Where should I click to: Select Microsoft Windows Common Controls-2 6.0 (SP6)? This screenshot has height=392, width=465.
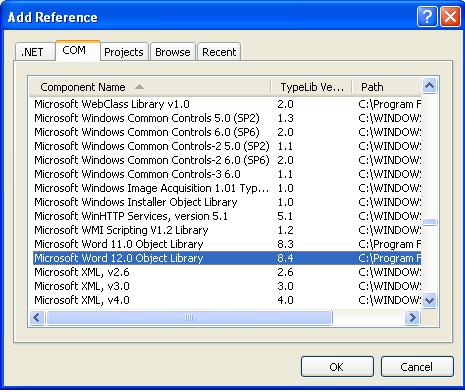pos(227,160)
